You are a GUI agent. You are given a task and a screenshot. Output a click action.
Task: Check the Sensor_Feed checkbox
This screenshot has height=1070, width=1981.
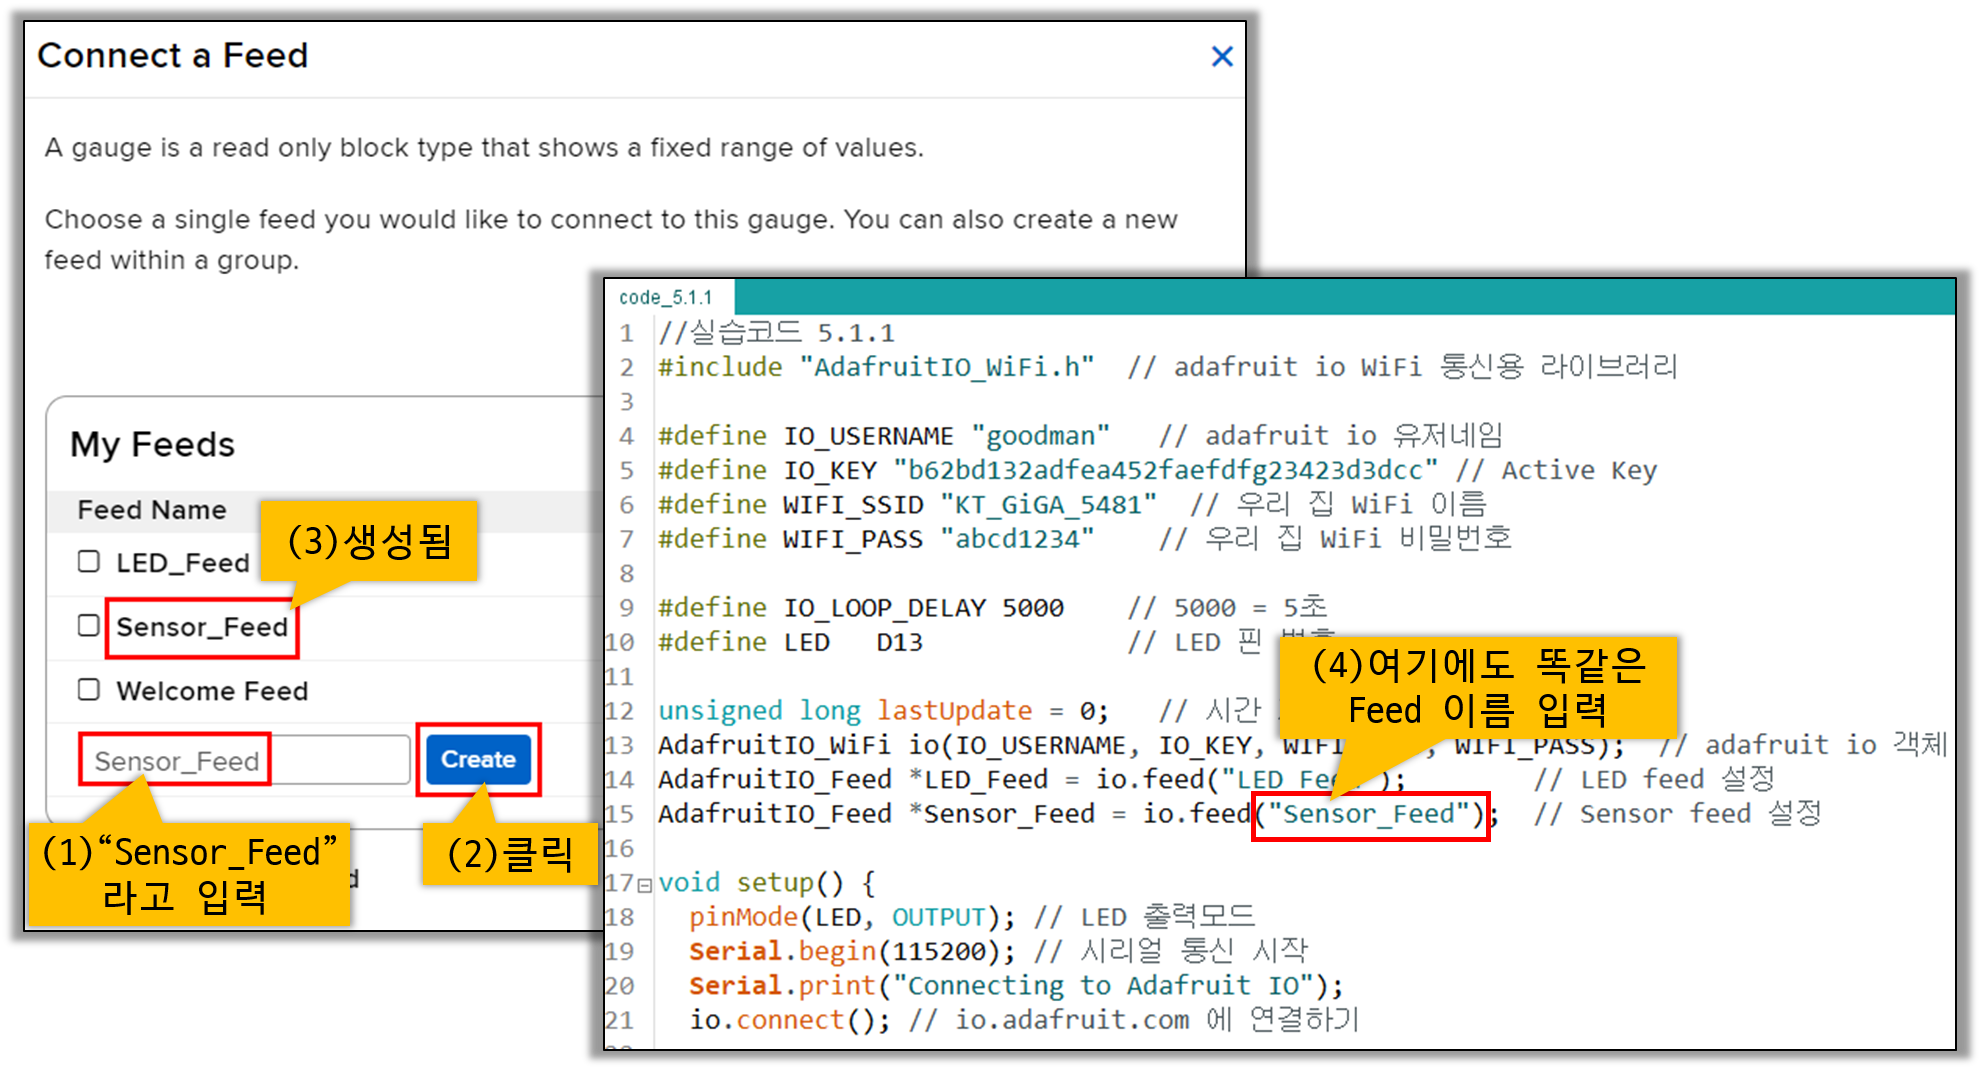click(x=89, y=625)
